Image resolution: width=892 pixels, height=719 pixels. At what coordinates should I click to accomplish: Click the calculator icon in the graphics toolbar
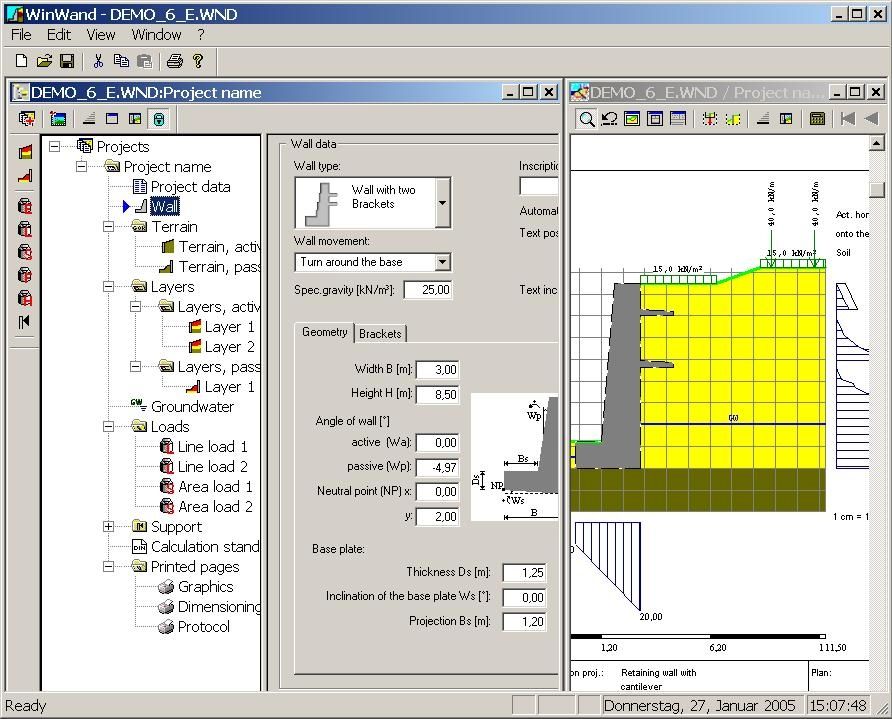pos(817,119)
